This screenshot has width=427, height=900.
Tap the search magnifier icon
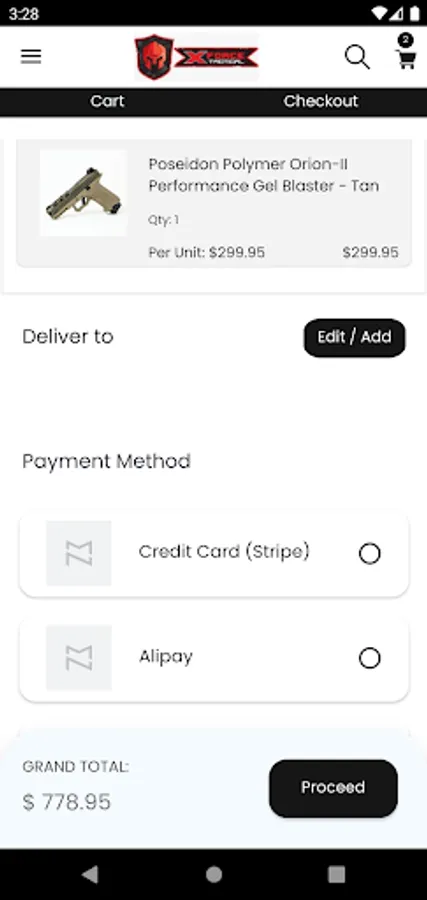(357, 57)
